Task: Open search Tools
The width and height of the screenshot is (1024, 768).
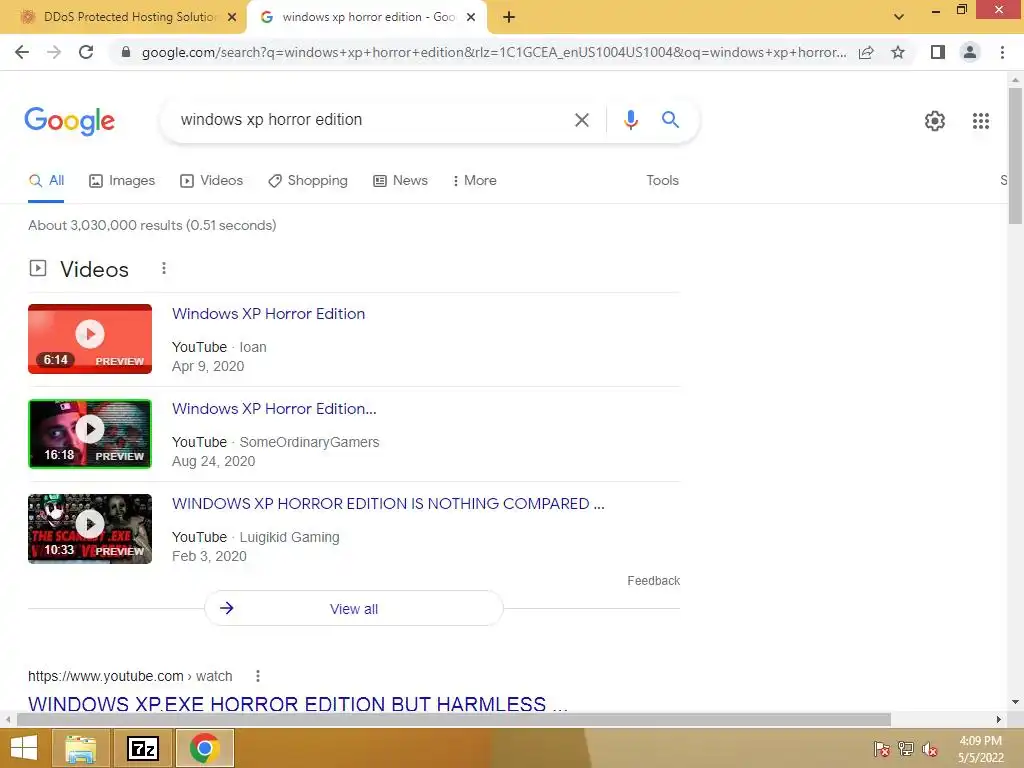Action: [x=662, y=180]
